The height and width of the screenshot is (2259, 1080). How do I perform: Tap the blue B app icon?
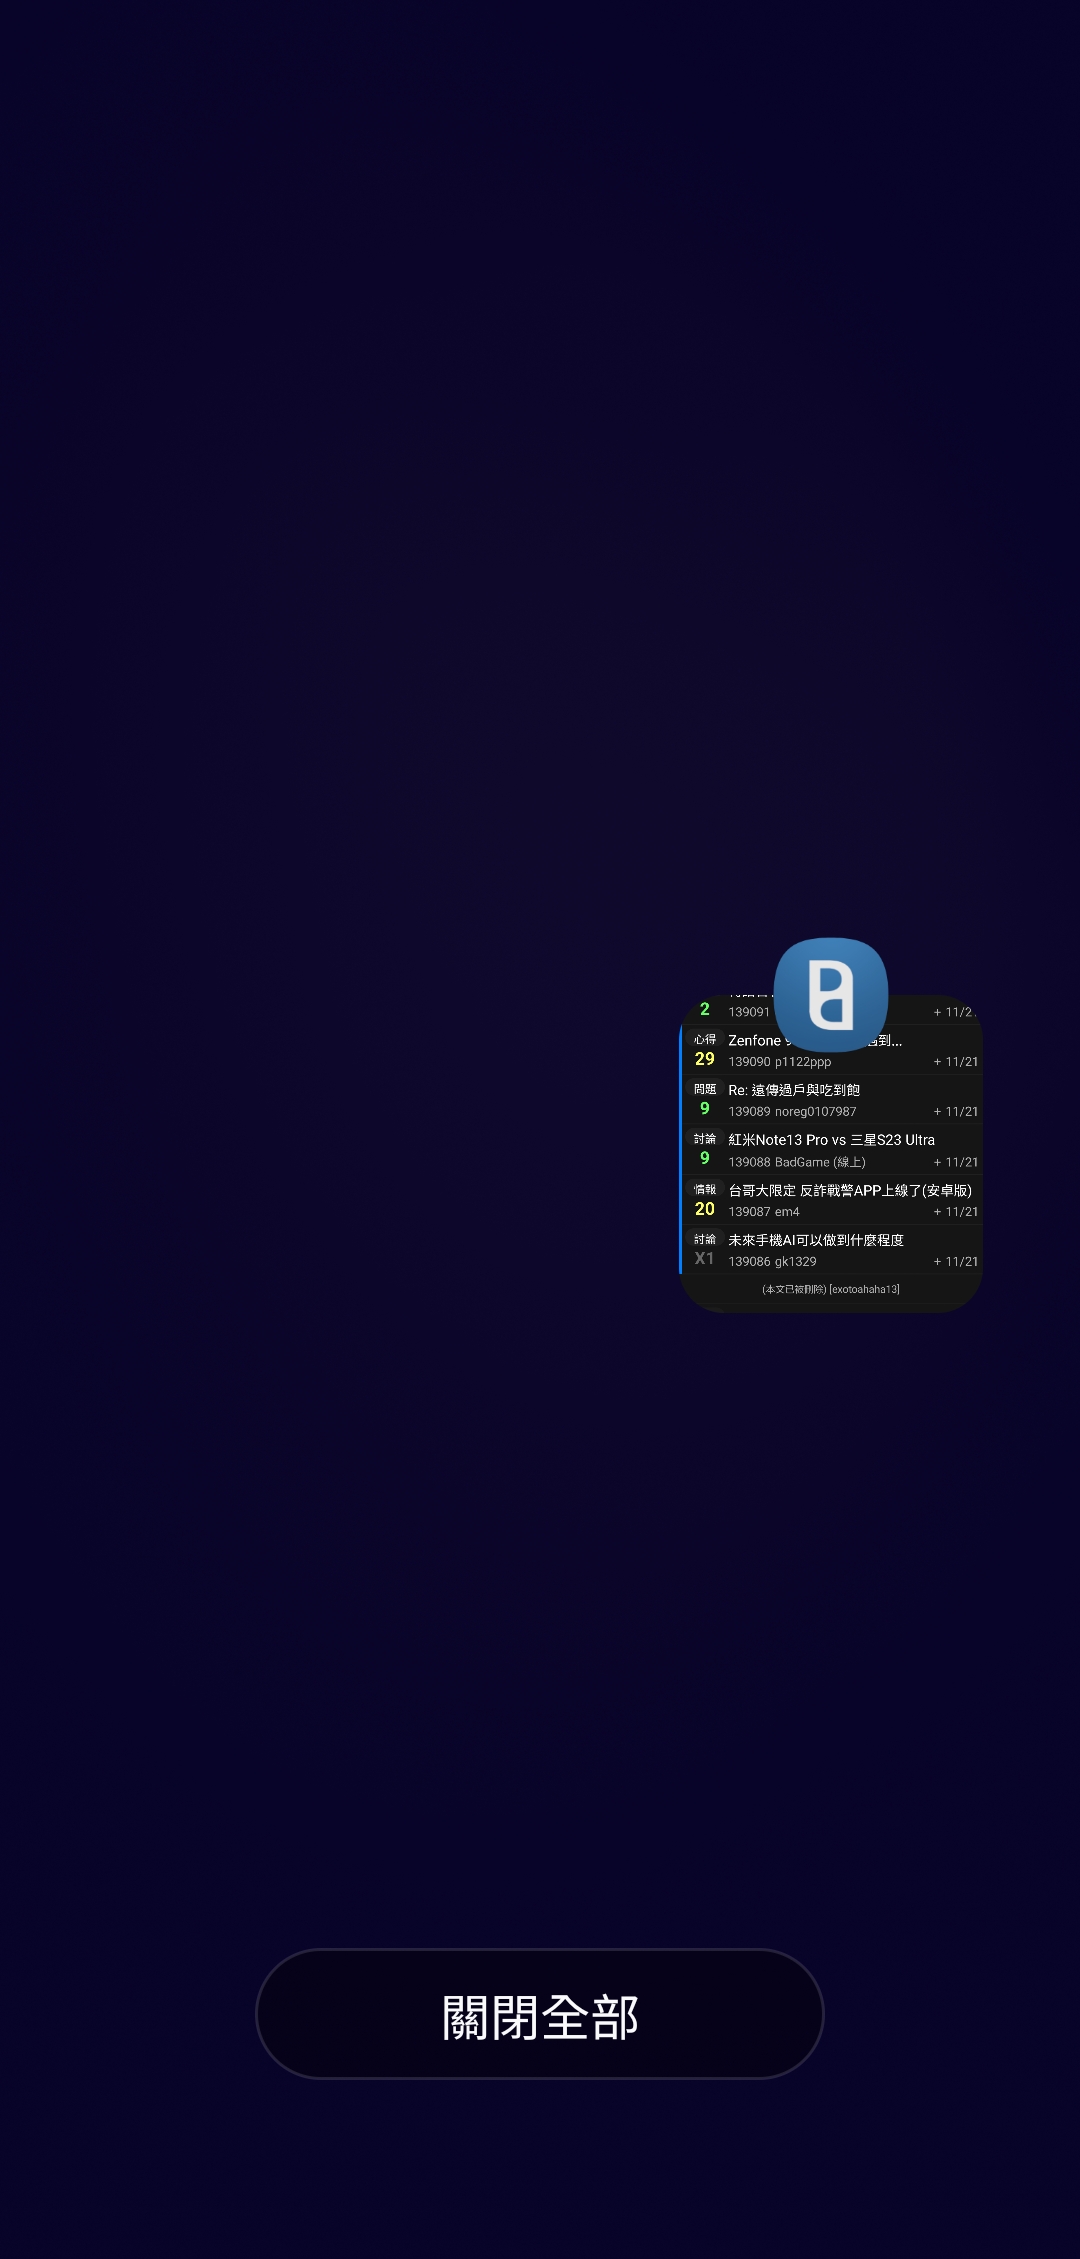(x=831, y=994)
